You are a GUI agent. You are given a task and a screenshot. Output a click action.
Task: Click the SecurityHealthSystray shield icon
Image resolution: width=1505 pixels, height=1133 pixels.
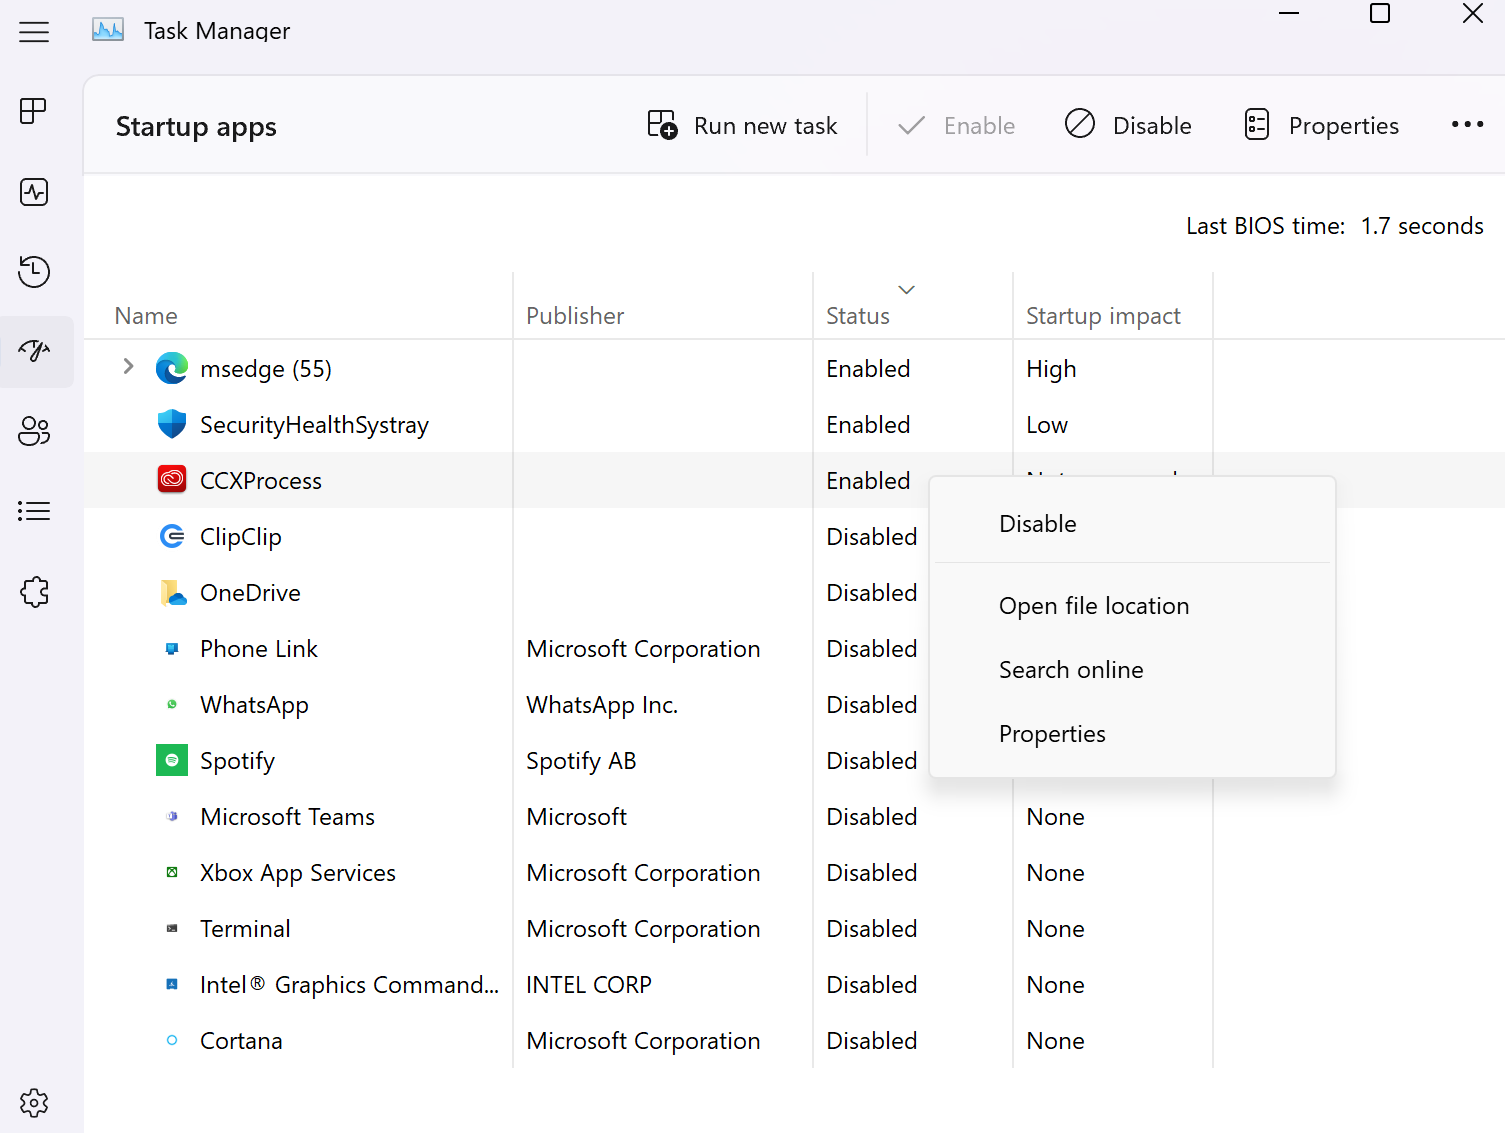point(172,425)
